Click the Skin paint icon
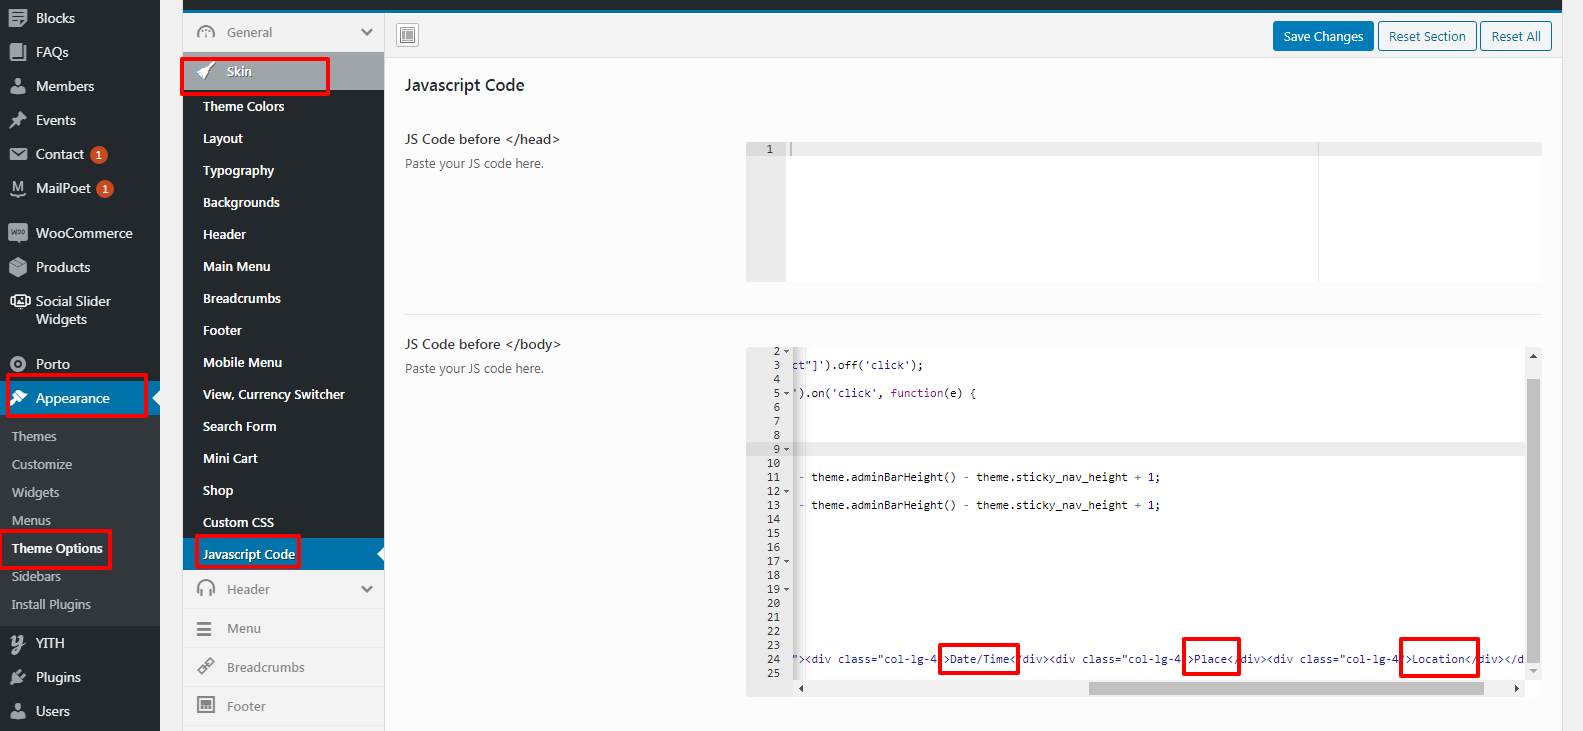Viewport: 1583px width, 731px height. (206, 71)
